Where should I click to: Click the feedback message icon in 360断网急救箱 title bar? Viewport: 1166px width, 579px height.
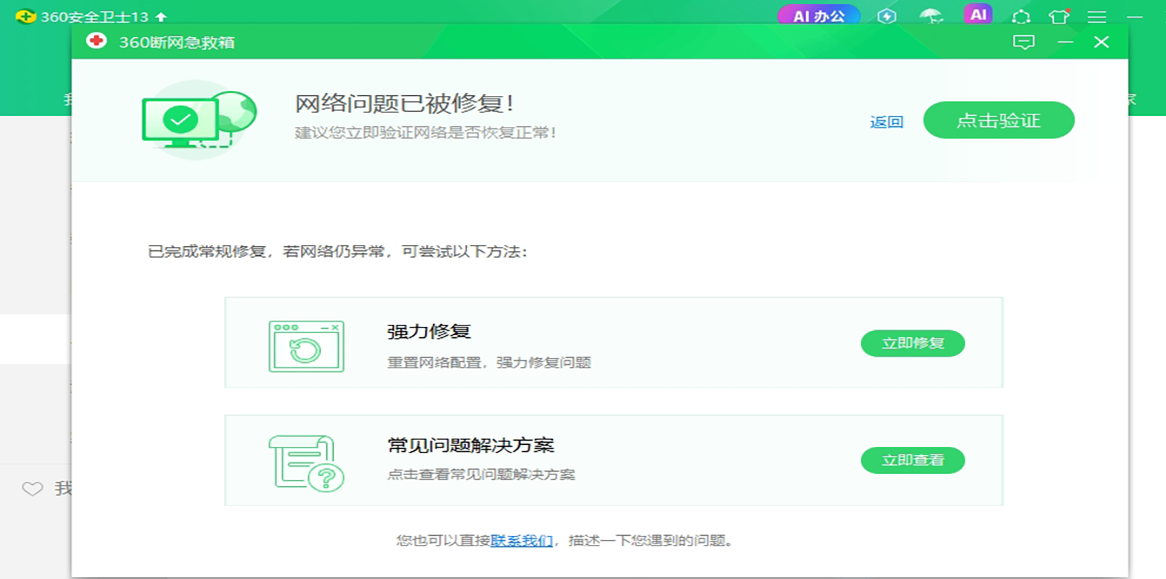point(1024,42)
